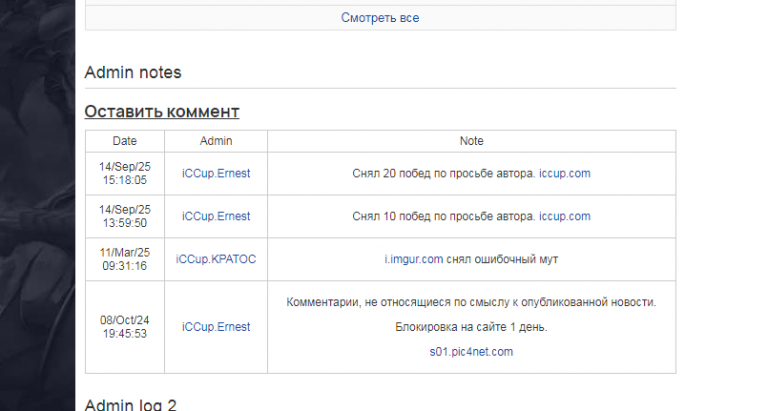The image size is (768, 411).
Task: Click text Блокировка на сайте 1 день
Action: pos(471,327)
